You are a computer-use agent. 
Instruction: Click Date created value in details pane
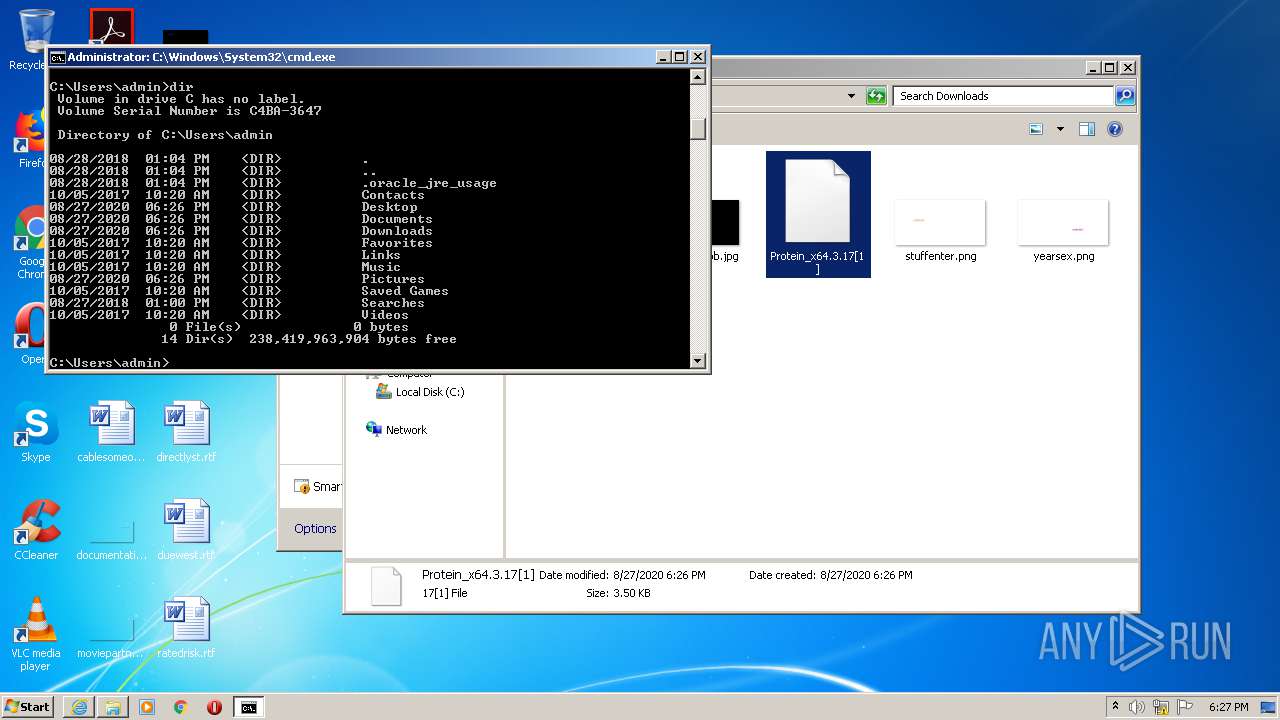click(865, 575)
